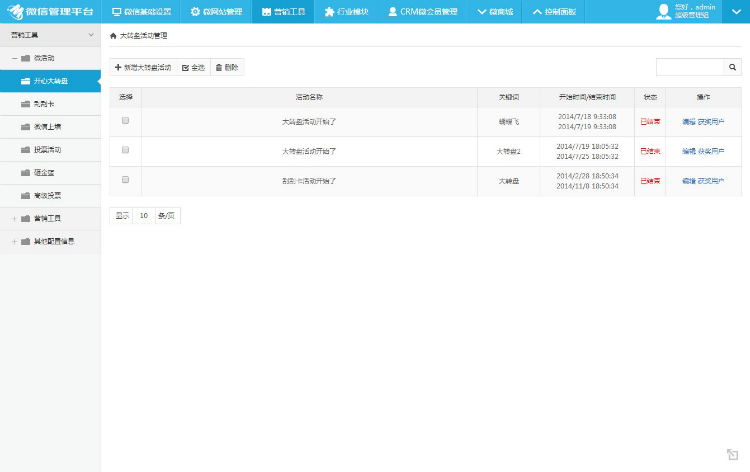Click the admin user avatar icon

coord(664,11)
